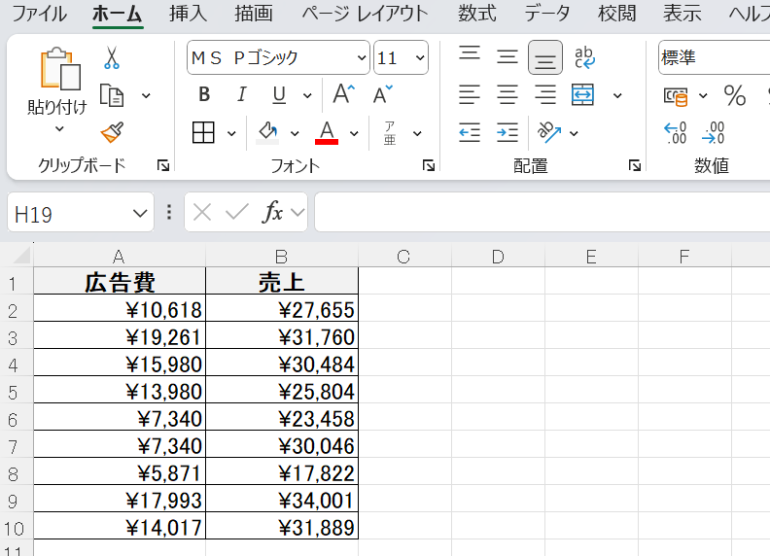Open the Insert Function fx dialog
Image resolution: width=770 pixels, height=556 pixels.
click(x=273, y=212)
